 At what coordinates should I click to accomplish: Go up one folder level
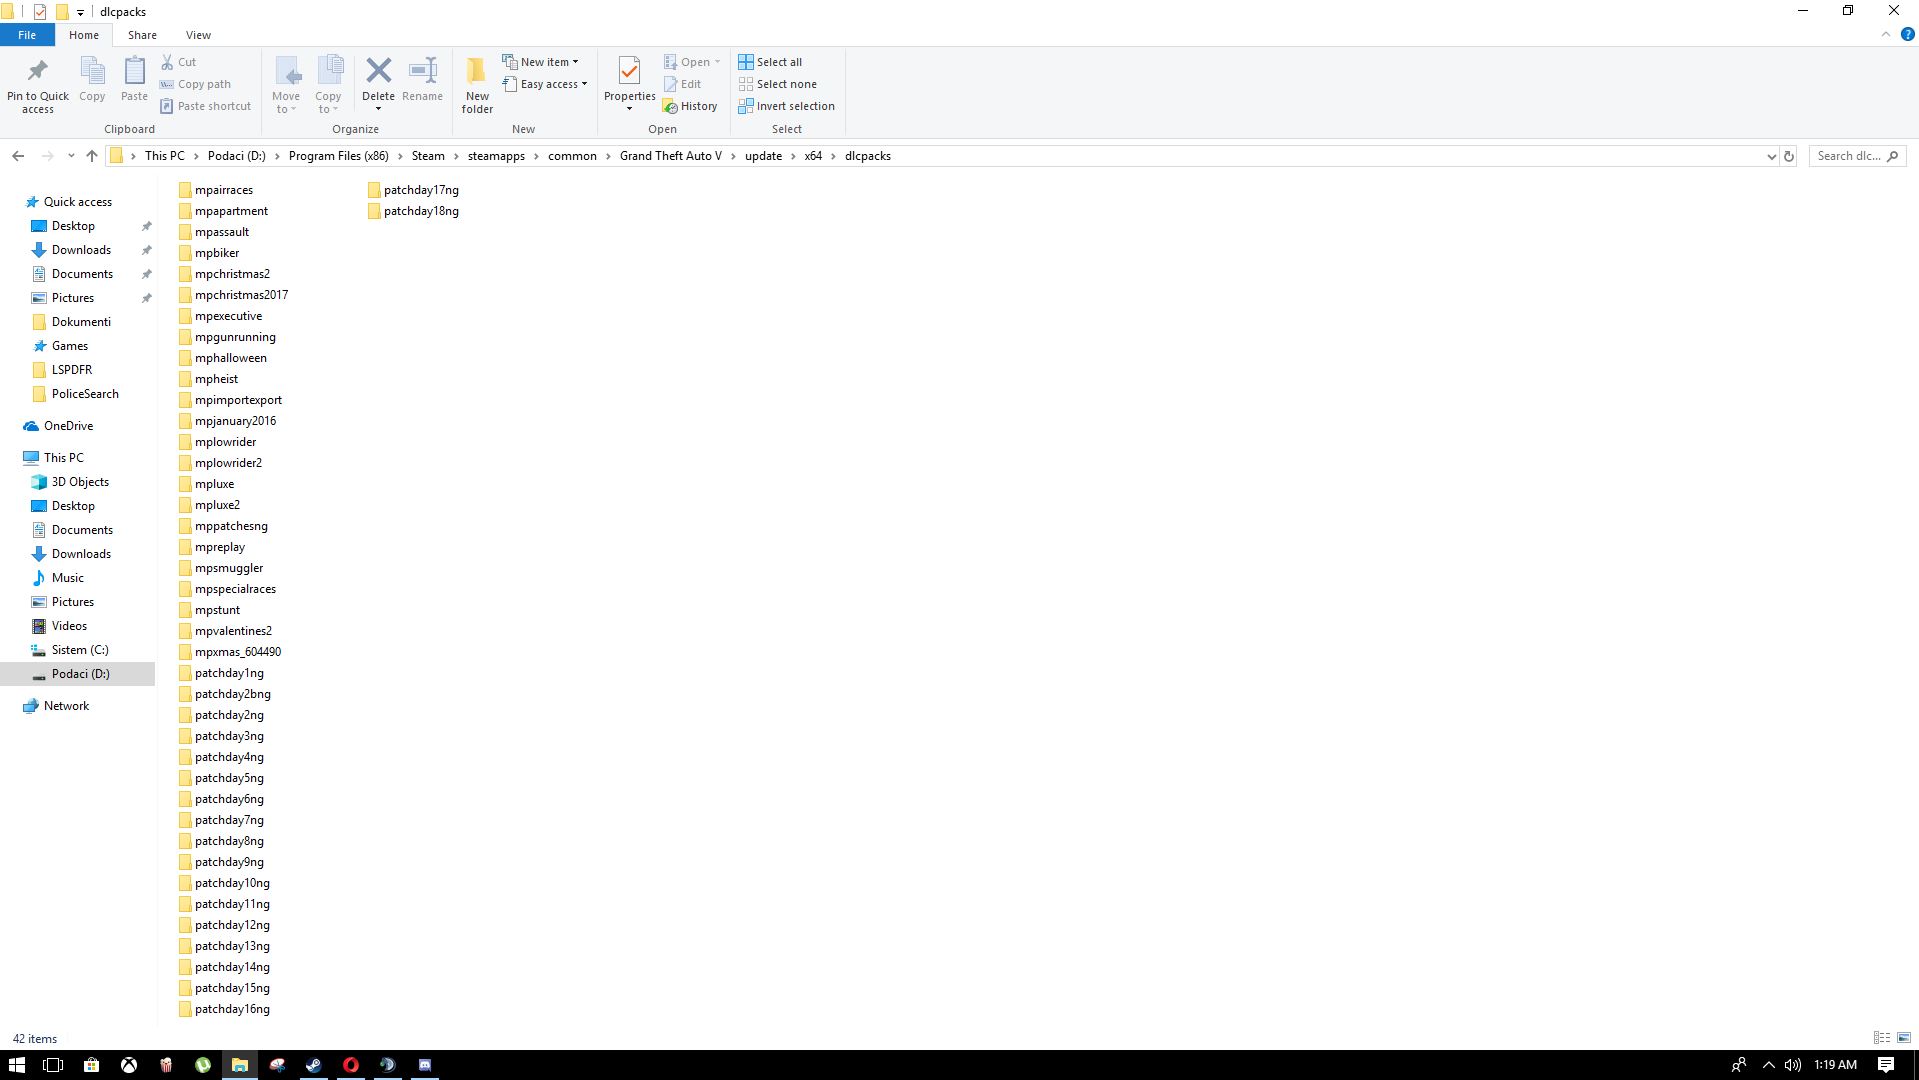[x=92, y=156]
